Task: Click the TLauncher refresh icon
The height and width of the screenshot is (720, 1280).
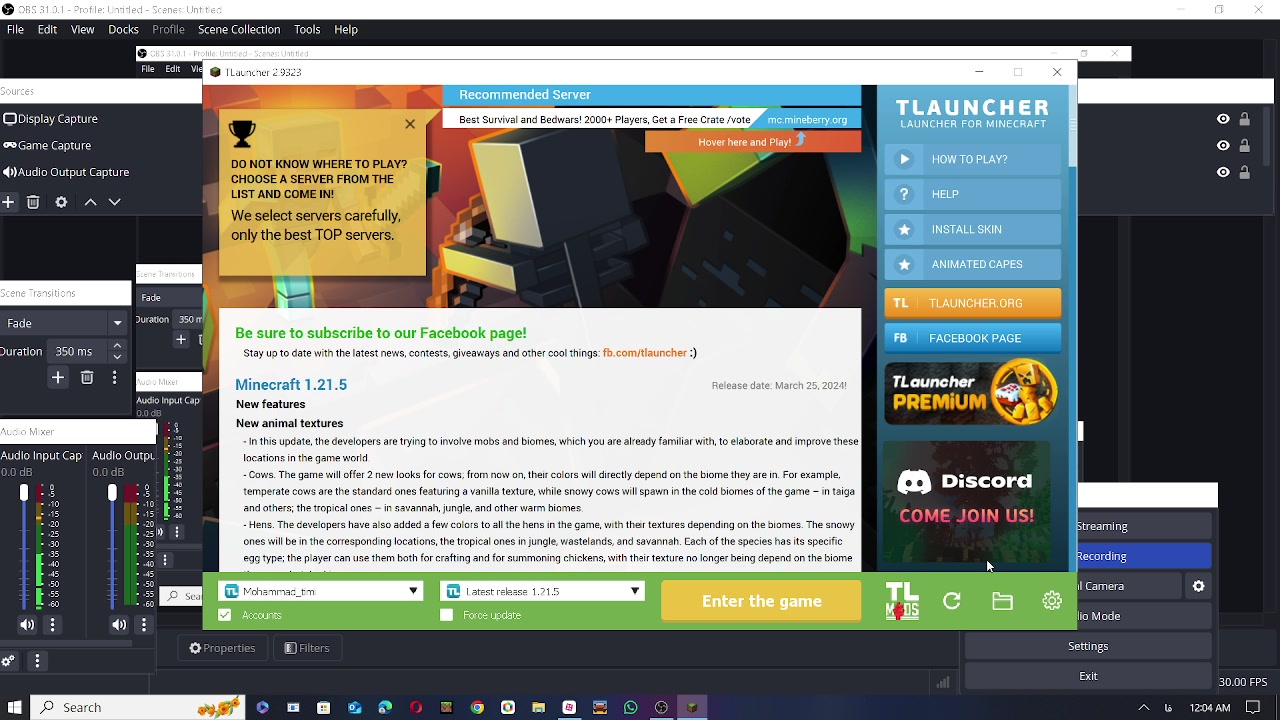Action: coord(952,601)
